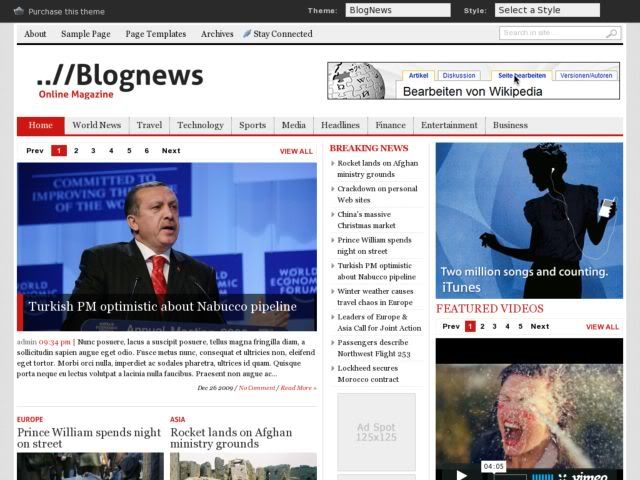Open breaking news Winter weather causes travel chaos

click(x=375, y=297)
